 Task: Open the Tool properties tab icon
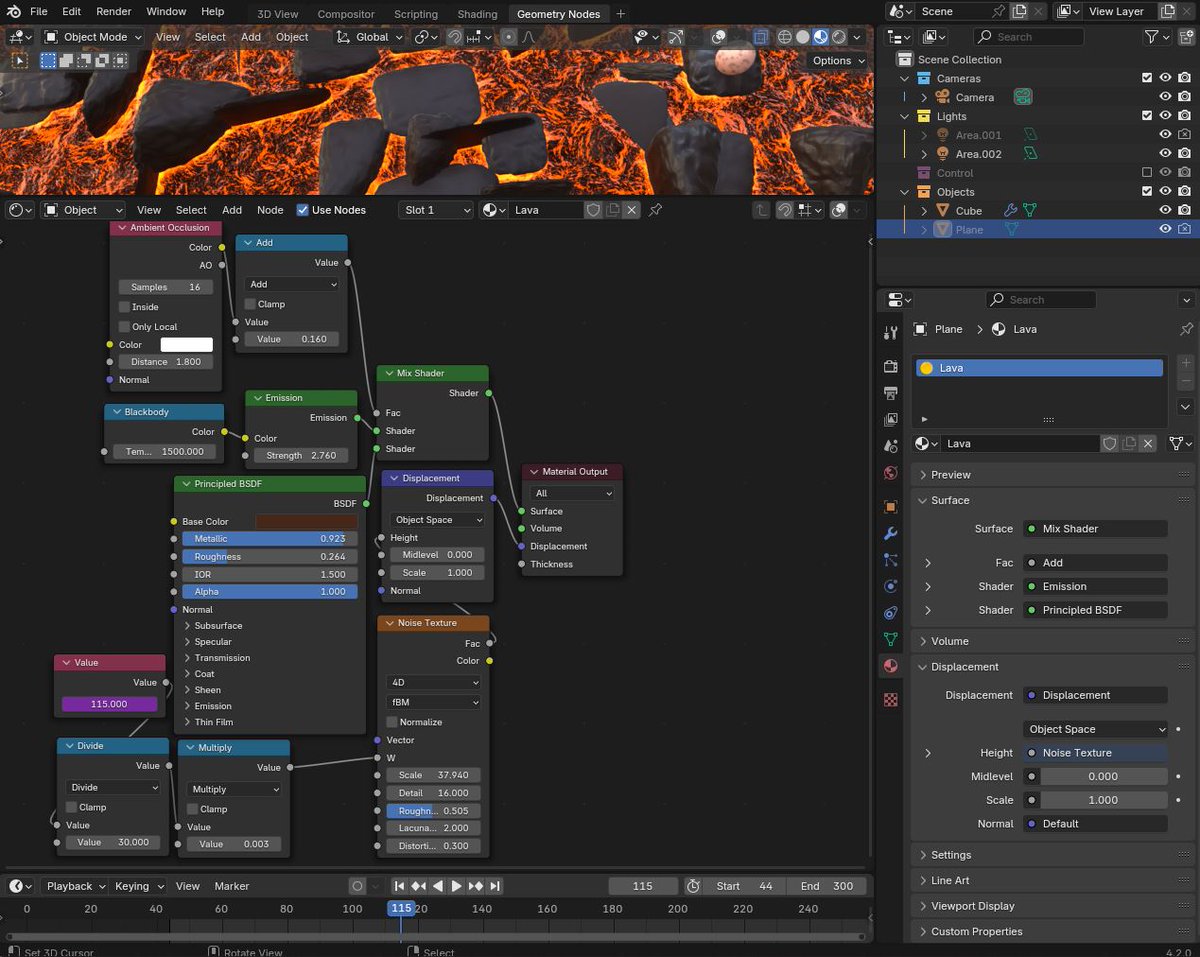coord(891,333)
